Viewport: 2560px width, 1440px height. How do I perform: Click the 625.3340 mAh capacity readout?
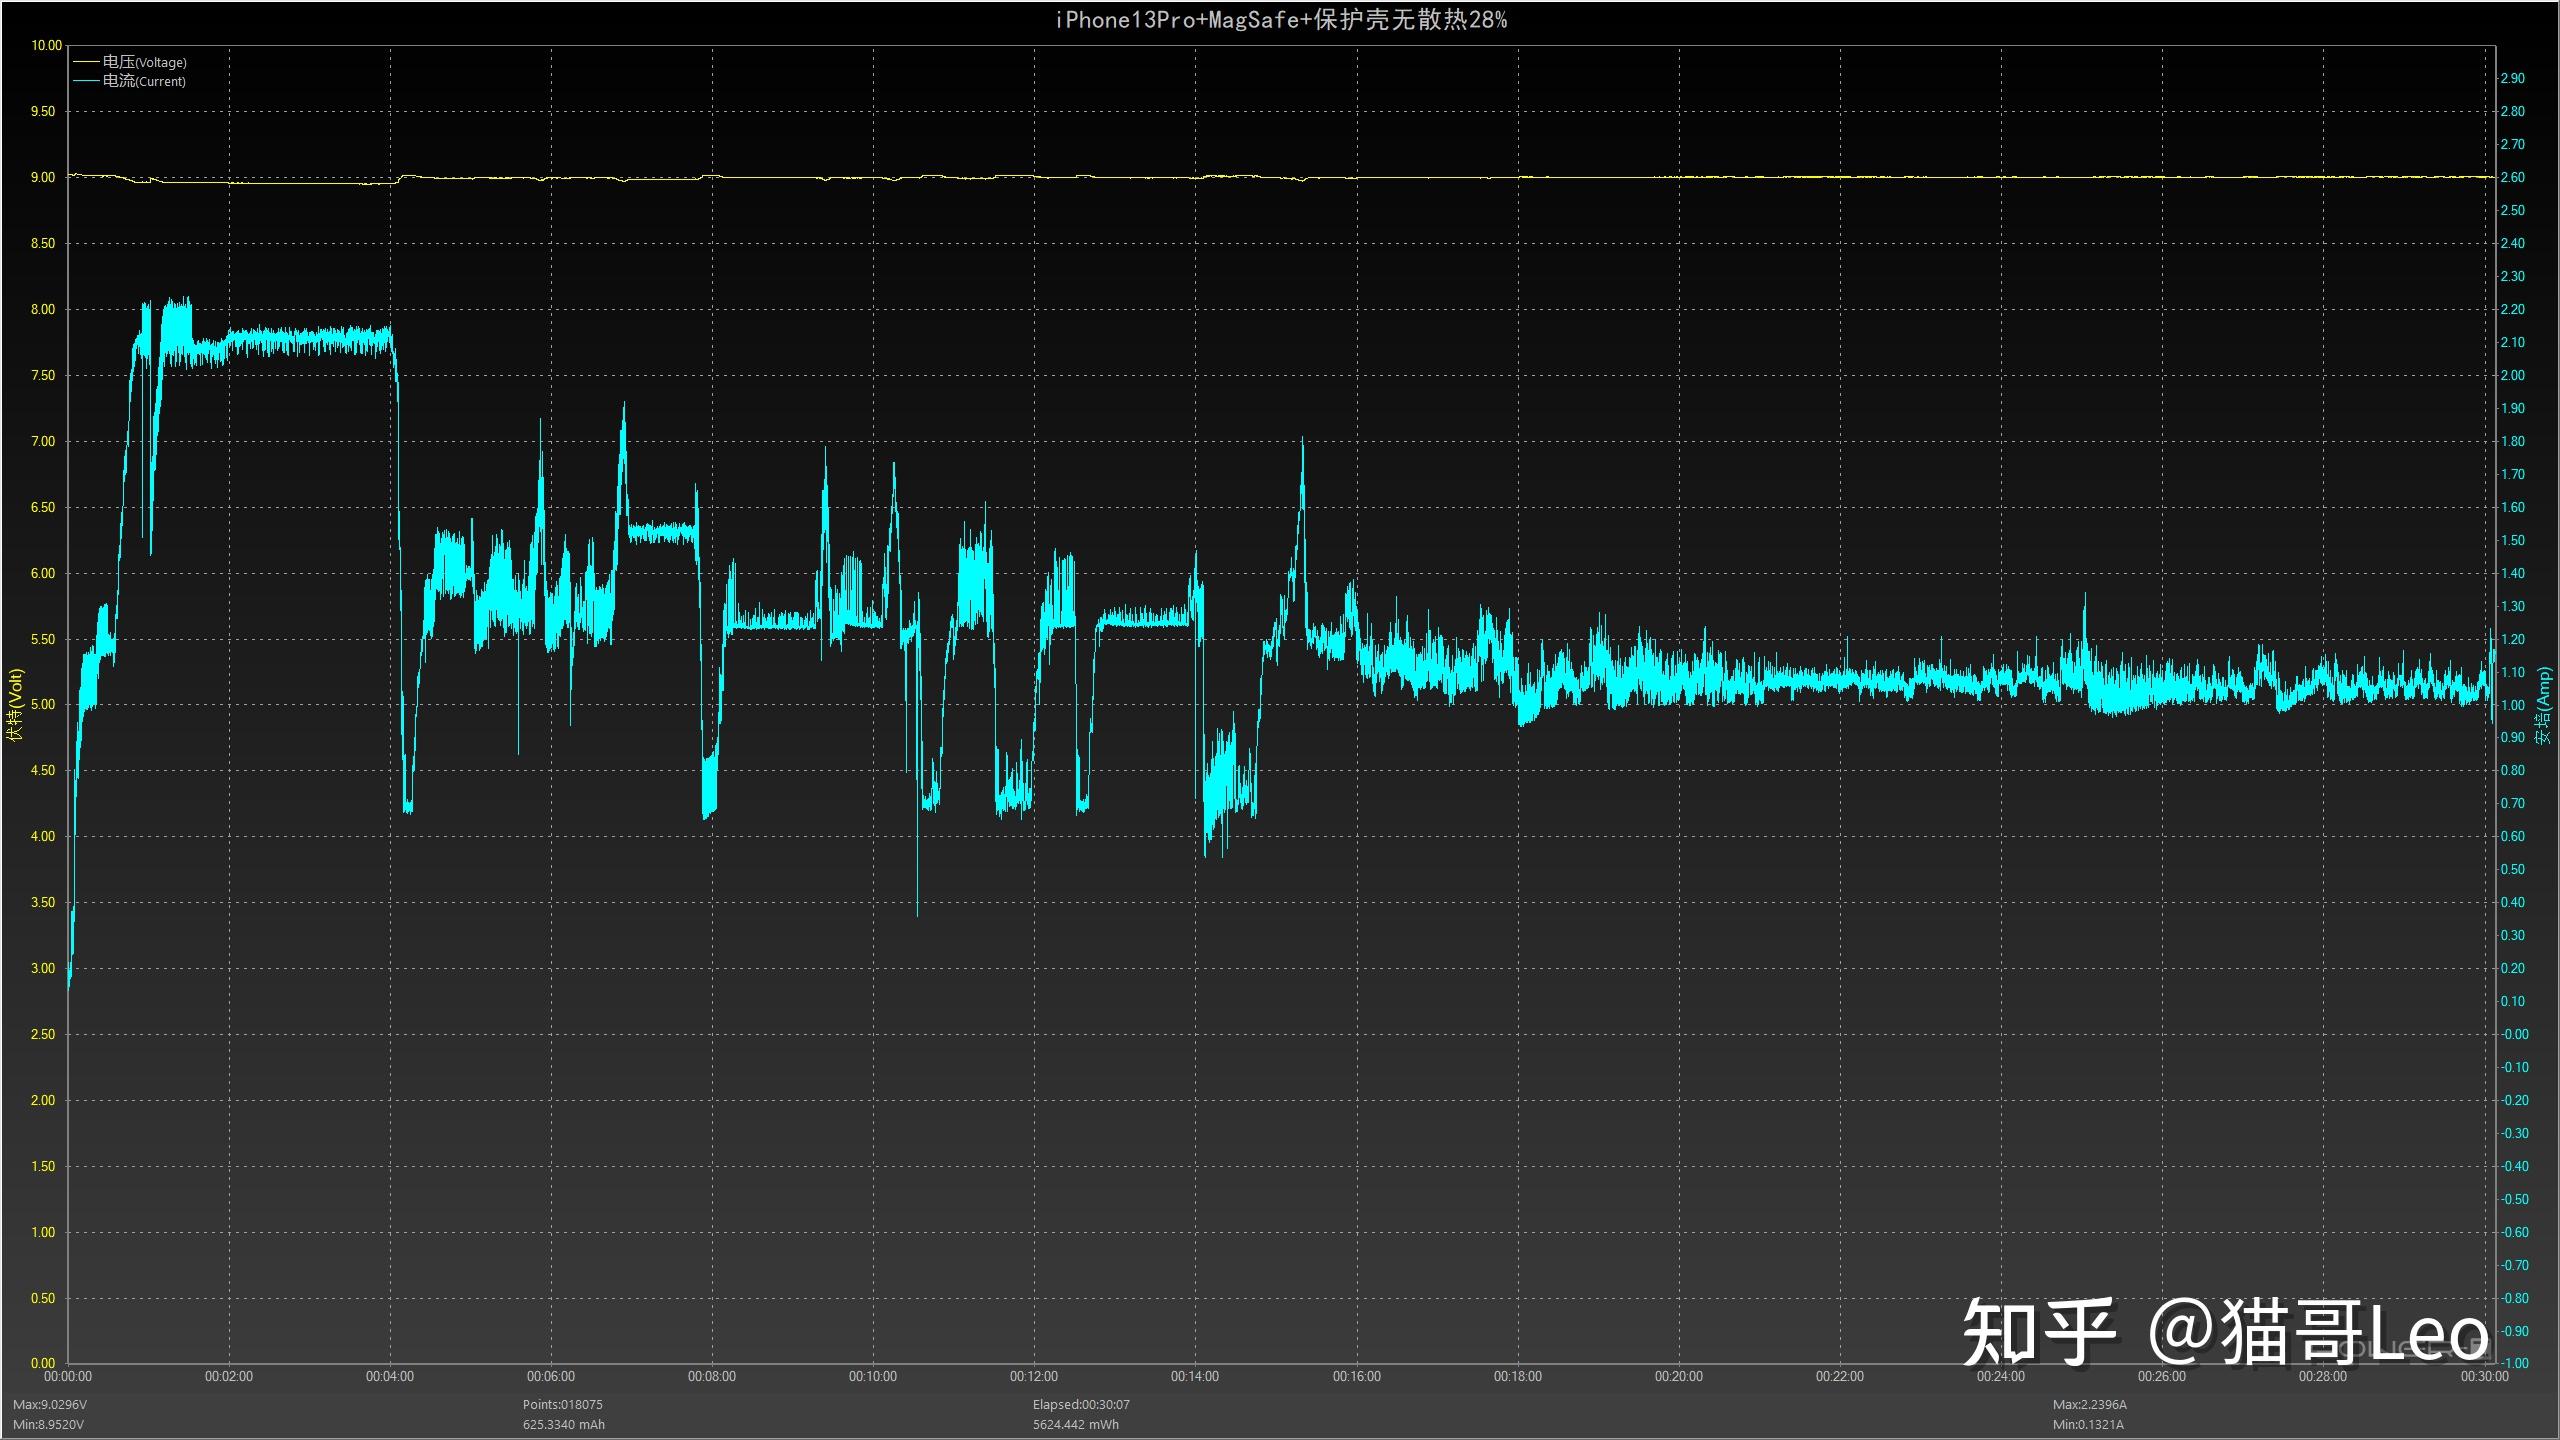563,1424
